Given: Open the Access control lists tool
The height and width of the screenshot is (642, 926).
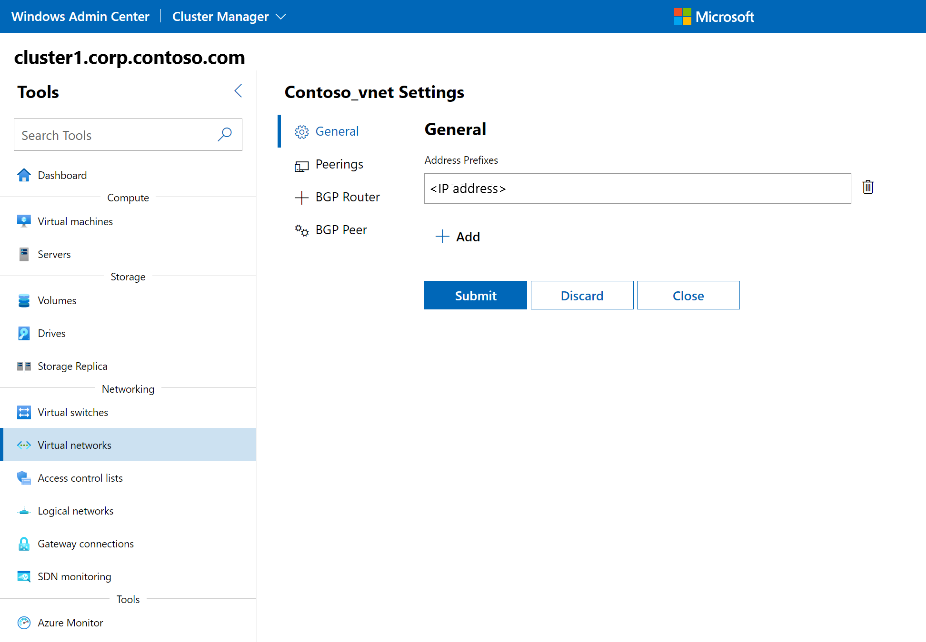Looking at the screenshot, I should [80, 478].
